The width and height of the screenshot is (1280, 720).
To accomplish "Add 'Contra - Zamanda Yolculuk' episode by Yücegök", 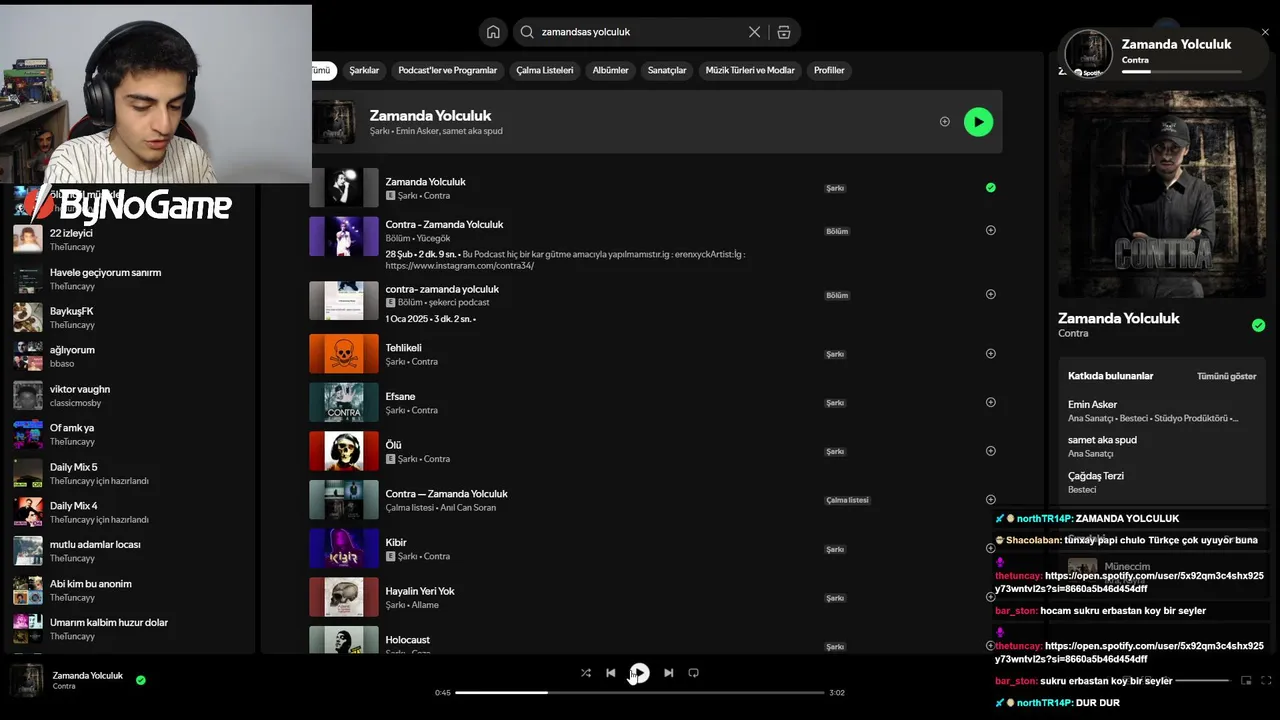I will (991, 230).
